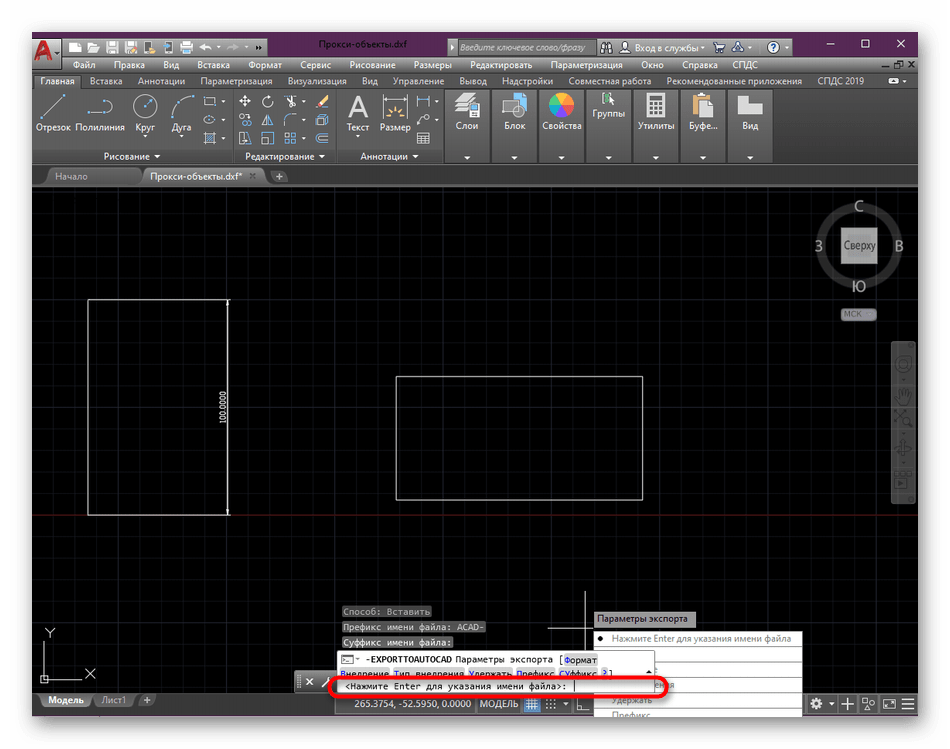The image size is (950, 749).
Task: Open the Слои layers panel
Action: point(466,112)
